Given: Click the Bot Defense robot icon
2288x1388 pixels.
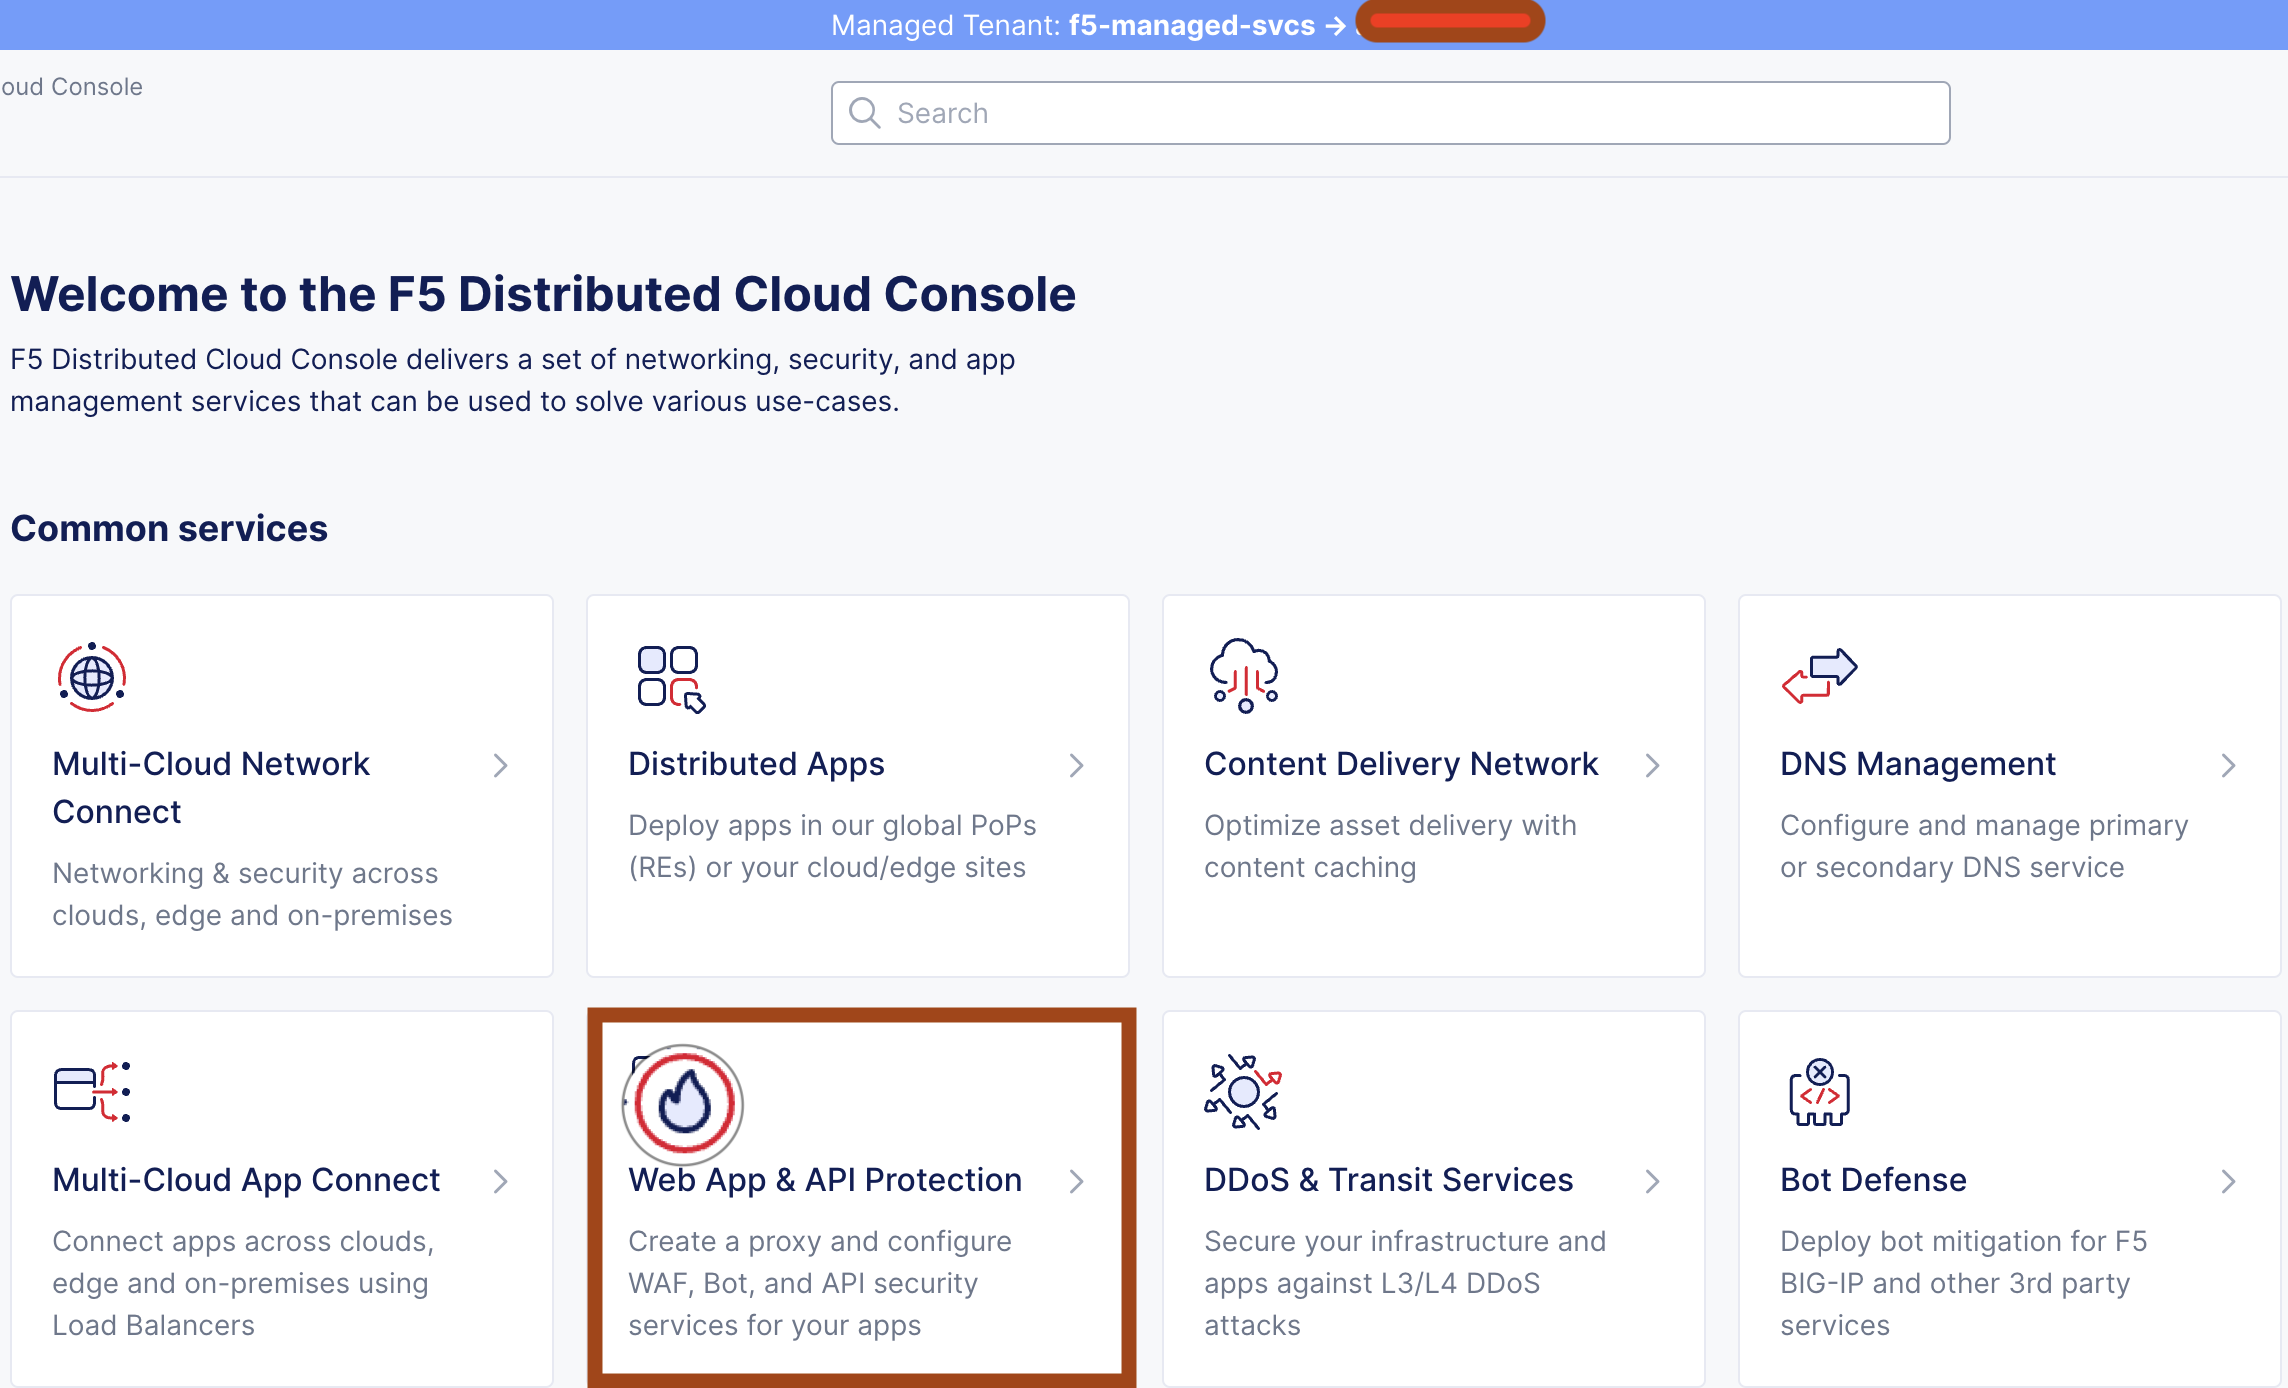Looking at the screenshot, I should (1819, 1092).
